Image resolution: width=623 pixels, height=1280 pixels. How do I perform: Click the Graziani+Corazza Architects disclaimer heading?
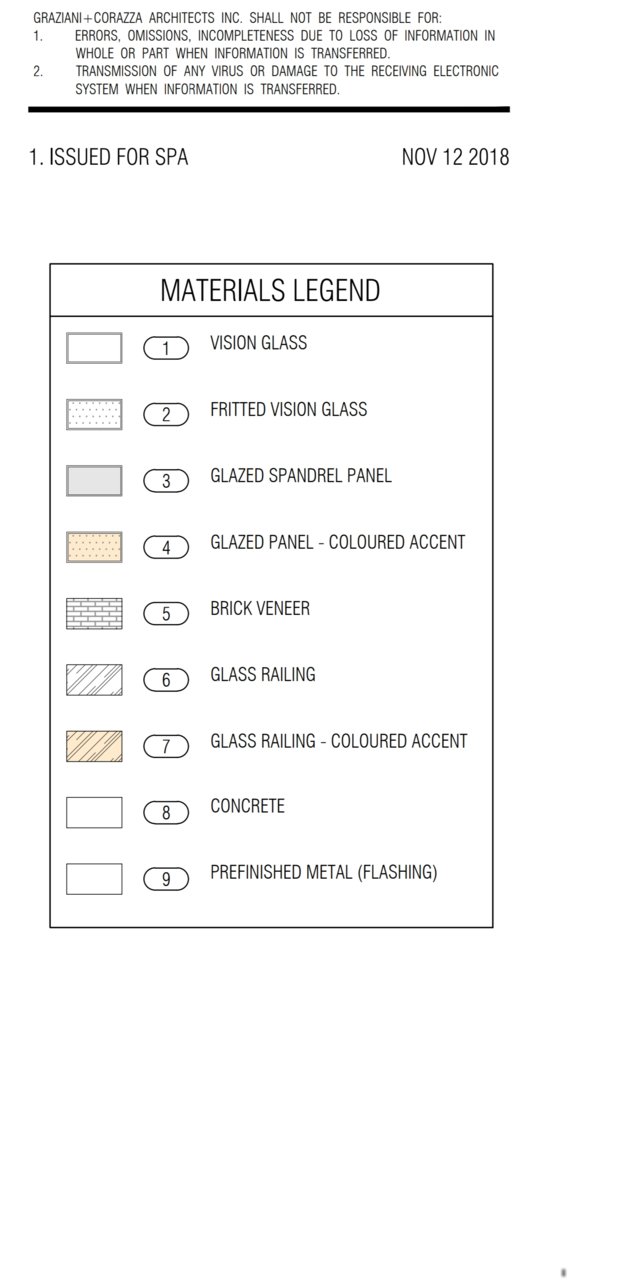pyautogui.click(x=237, y=18)
